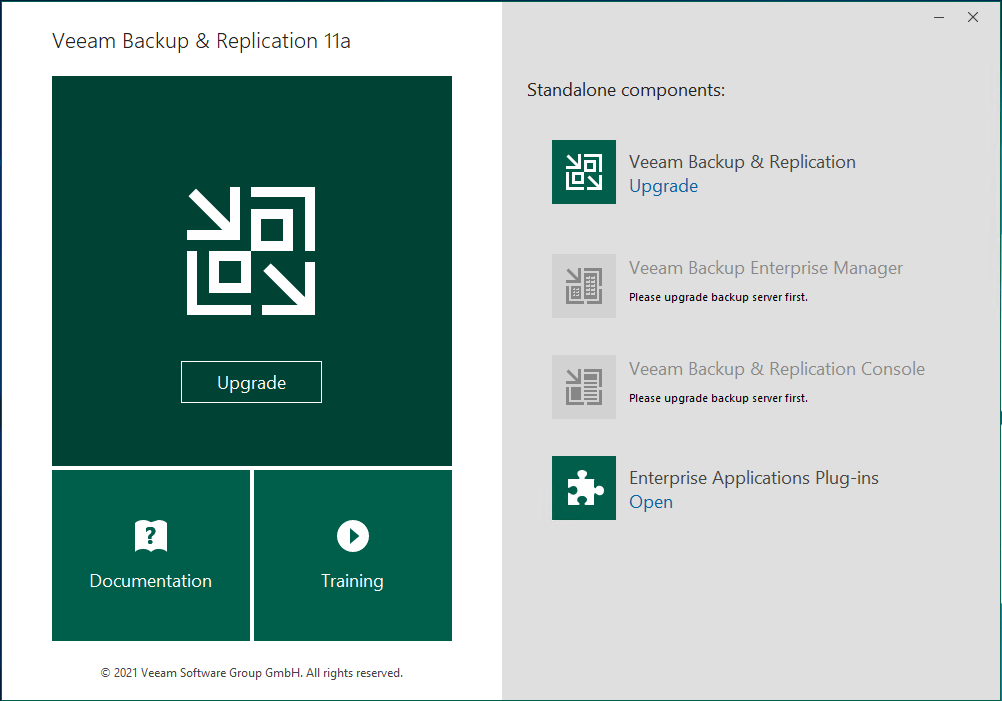This screenshot has width=1002, height=701.
Task: Click the upgrade notice under Replication Console
Action: pyautogui.click(x=718, y=398)
